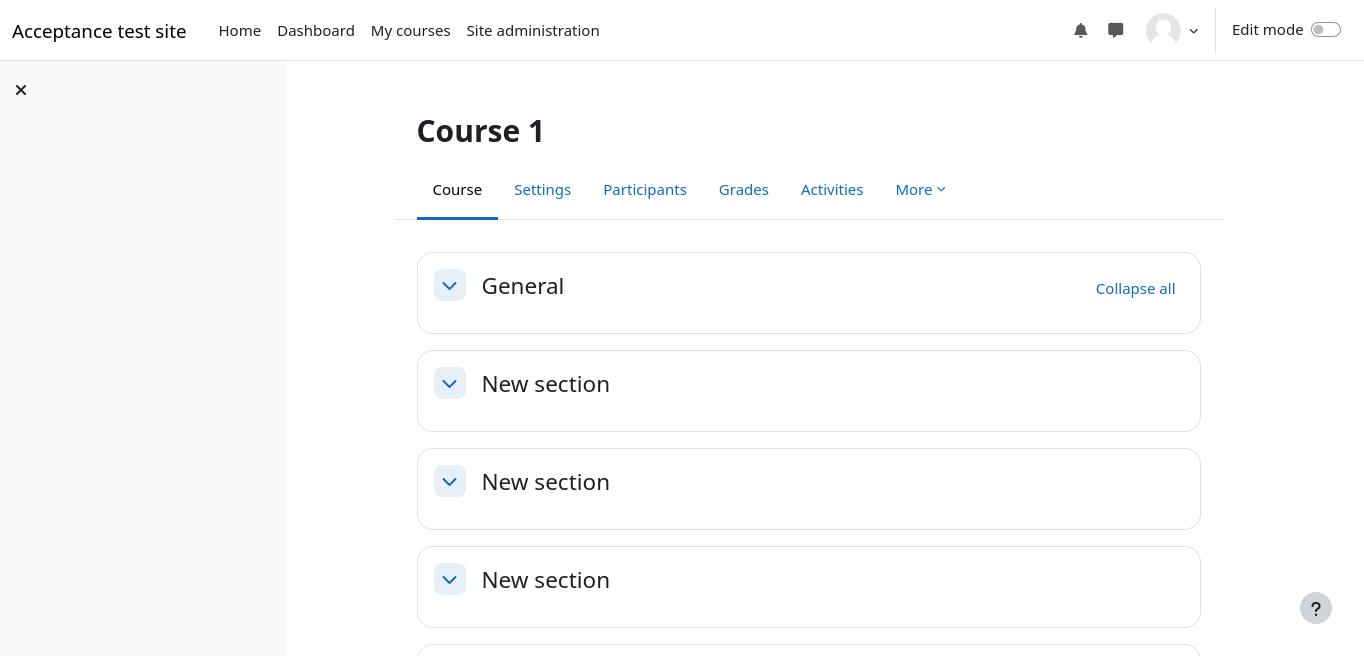Go to My courses page
The height and width of the screenshot is (656, 1364).
pyautogui.click(x=410, y=31)
